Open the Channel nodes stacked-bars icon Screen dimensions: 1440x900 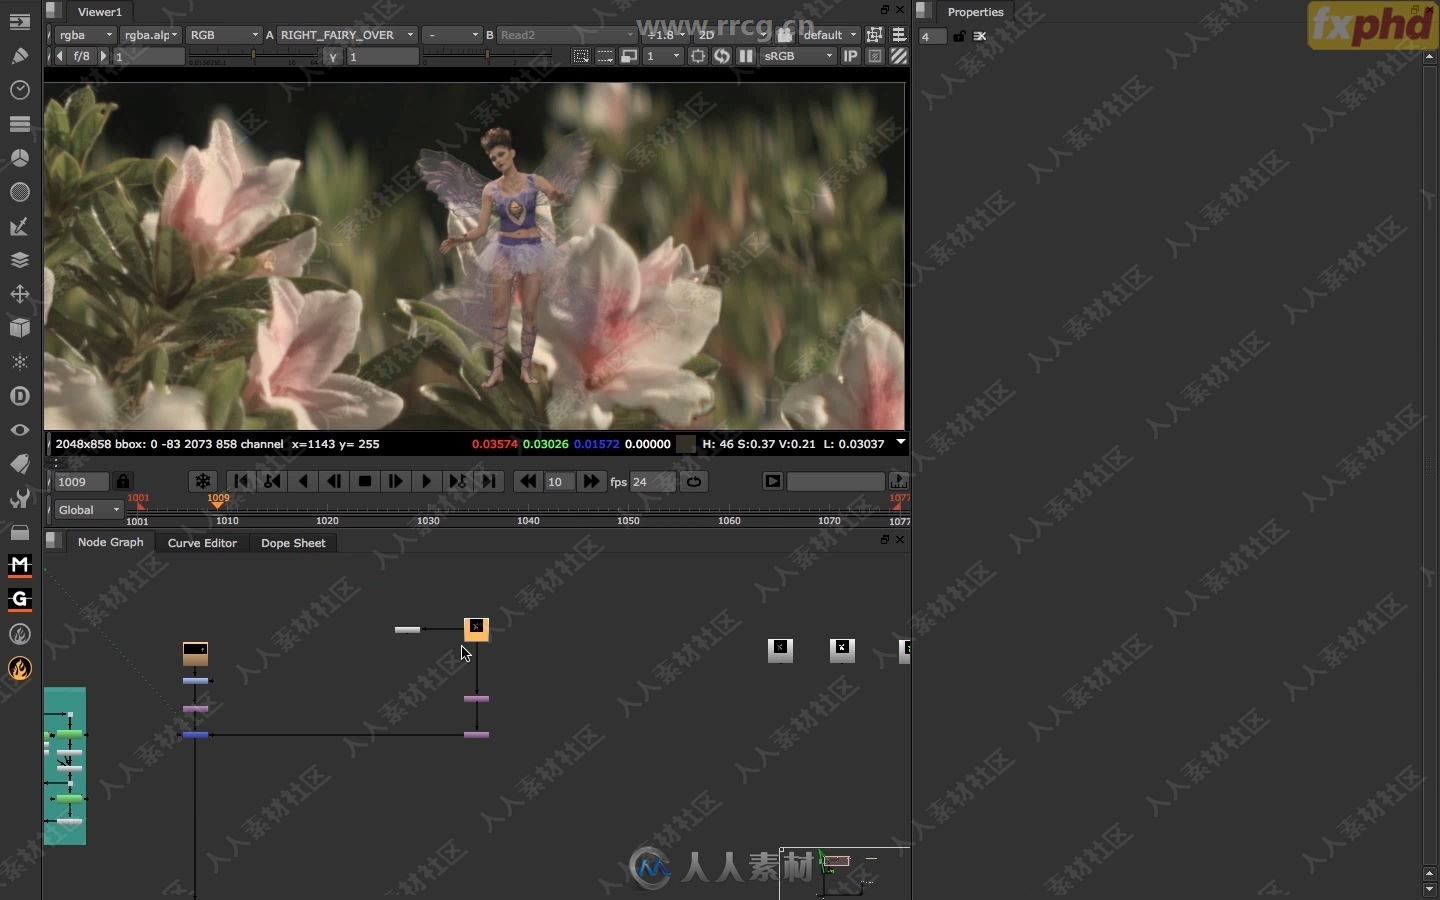(19, 124)
